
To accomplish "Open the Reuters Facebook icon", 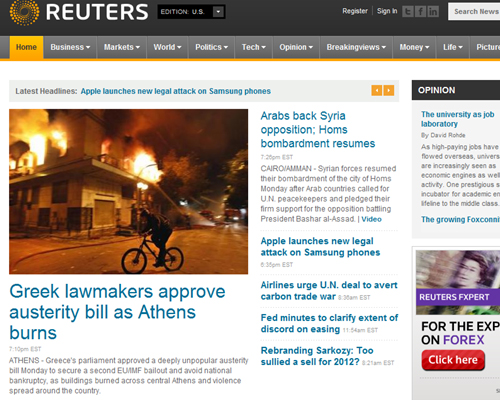I will (x=420, y=12).
